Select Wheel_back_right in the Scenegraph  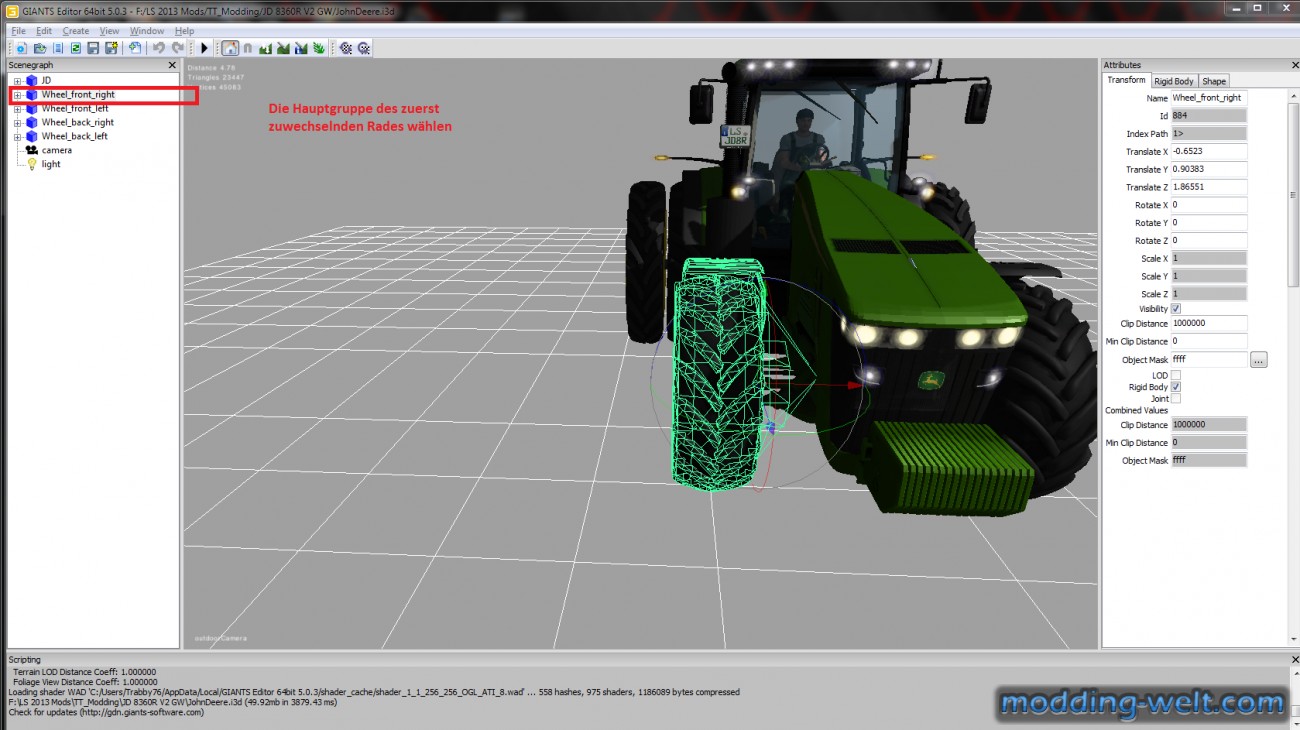point(78,122)
